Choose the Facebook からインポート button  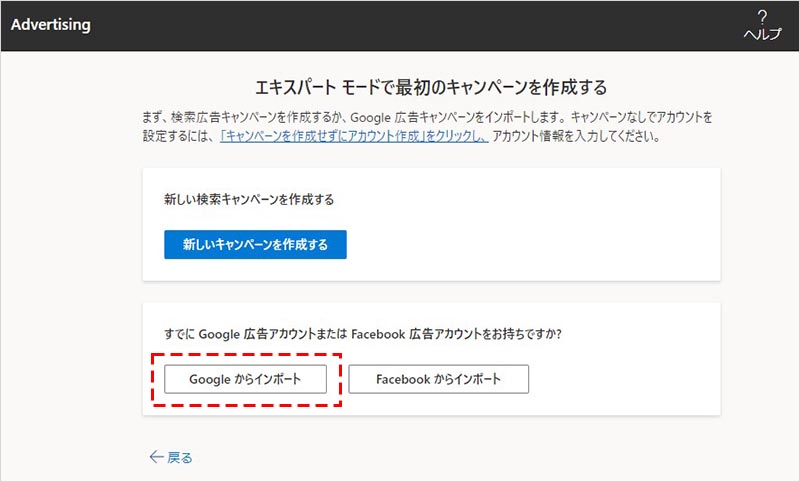click(438, 379)
